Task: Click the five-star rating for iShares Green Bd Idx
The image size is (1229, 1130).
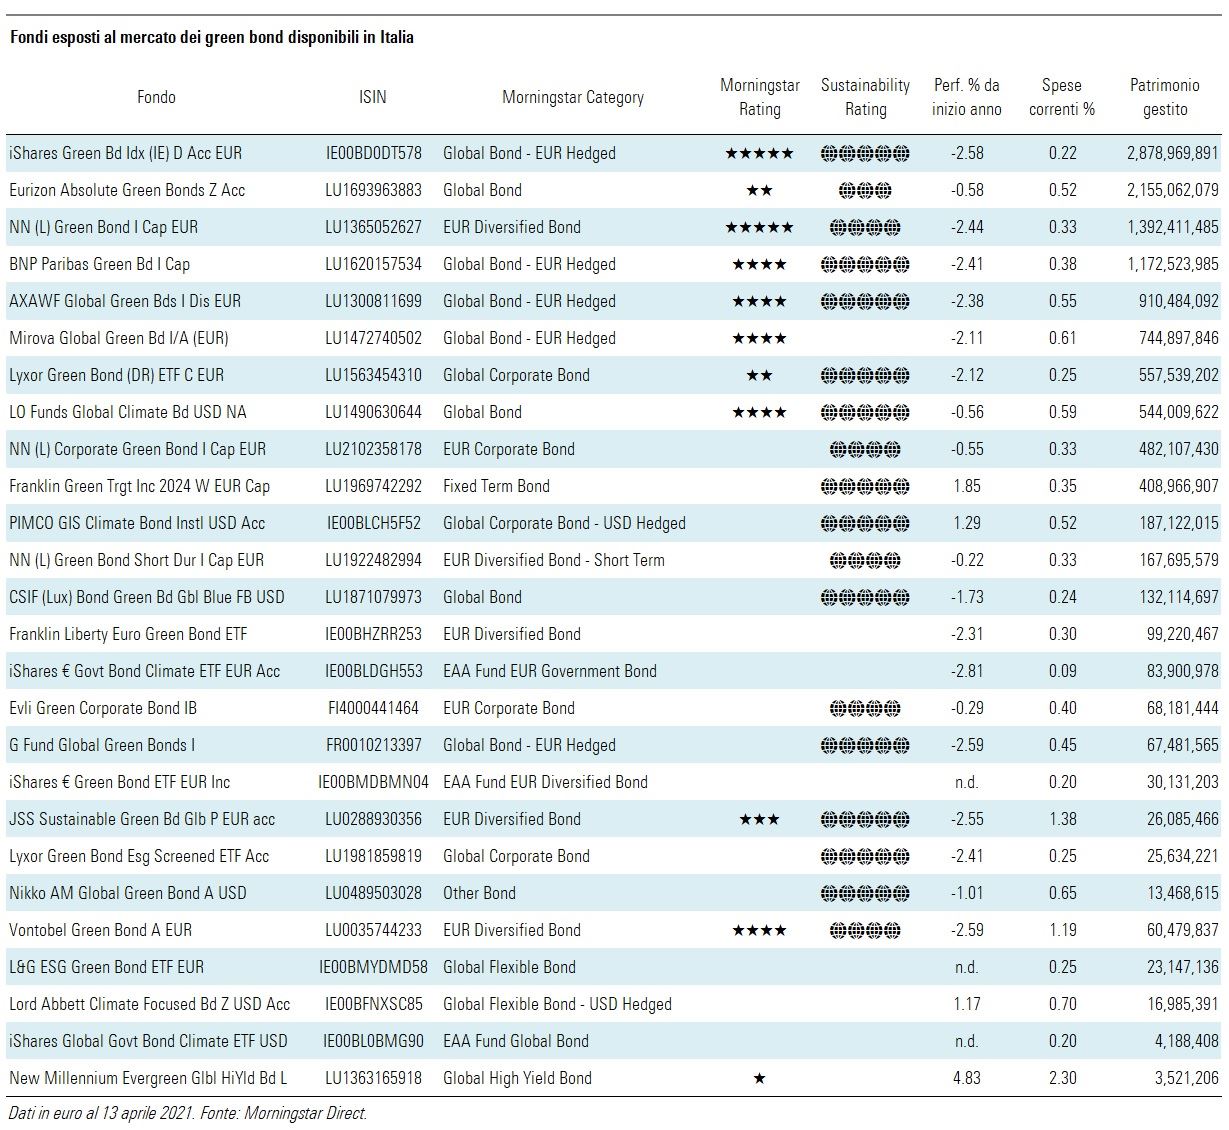Action: pyautogui.click(x=759, y=154)
